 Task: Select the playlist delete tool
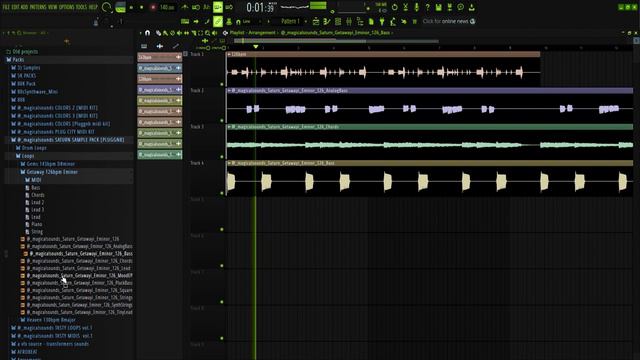click(172, 33)
